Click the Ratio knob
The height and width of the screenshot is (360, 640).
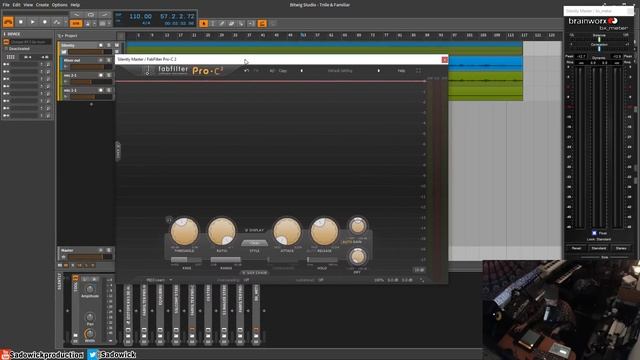(x=222, y=231)
